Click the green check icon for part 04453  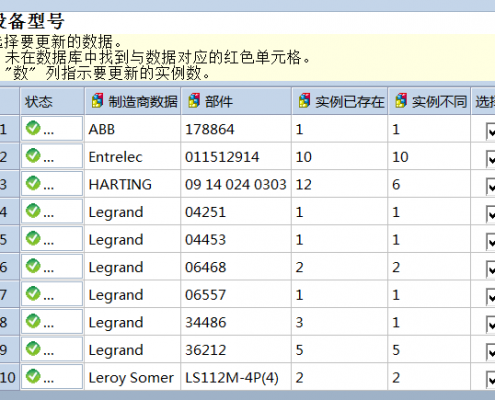(33, 239)
